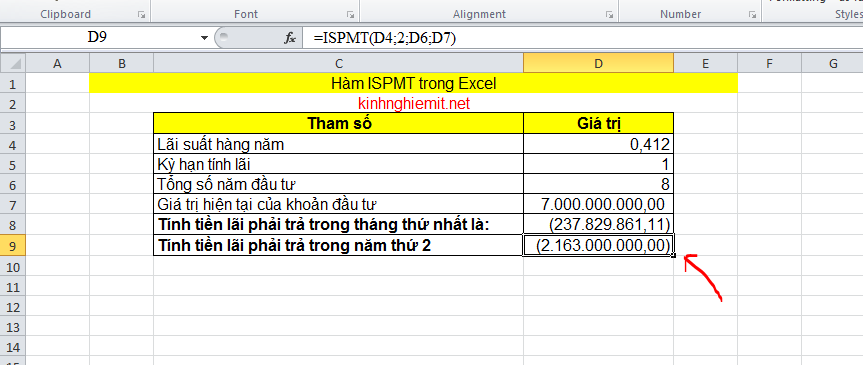
Task: Select row 11 header
Action: [13, 286]
